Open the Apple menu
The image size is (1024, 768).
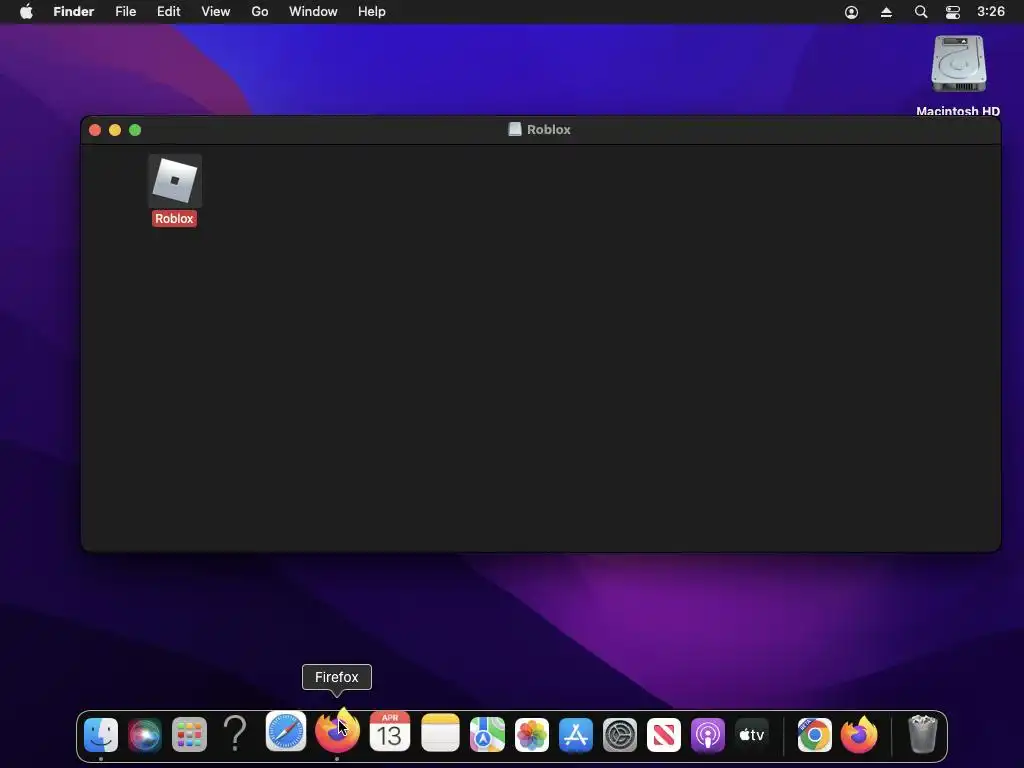pyautogui.click(x=26, y=12)
